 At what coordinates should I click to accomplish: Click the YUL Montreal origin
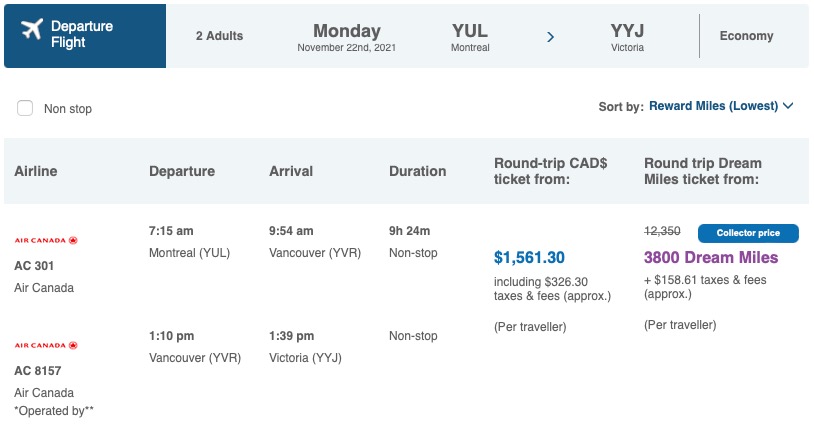coord(470,37)
